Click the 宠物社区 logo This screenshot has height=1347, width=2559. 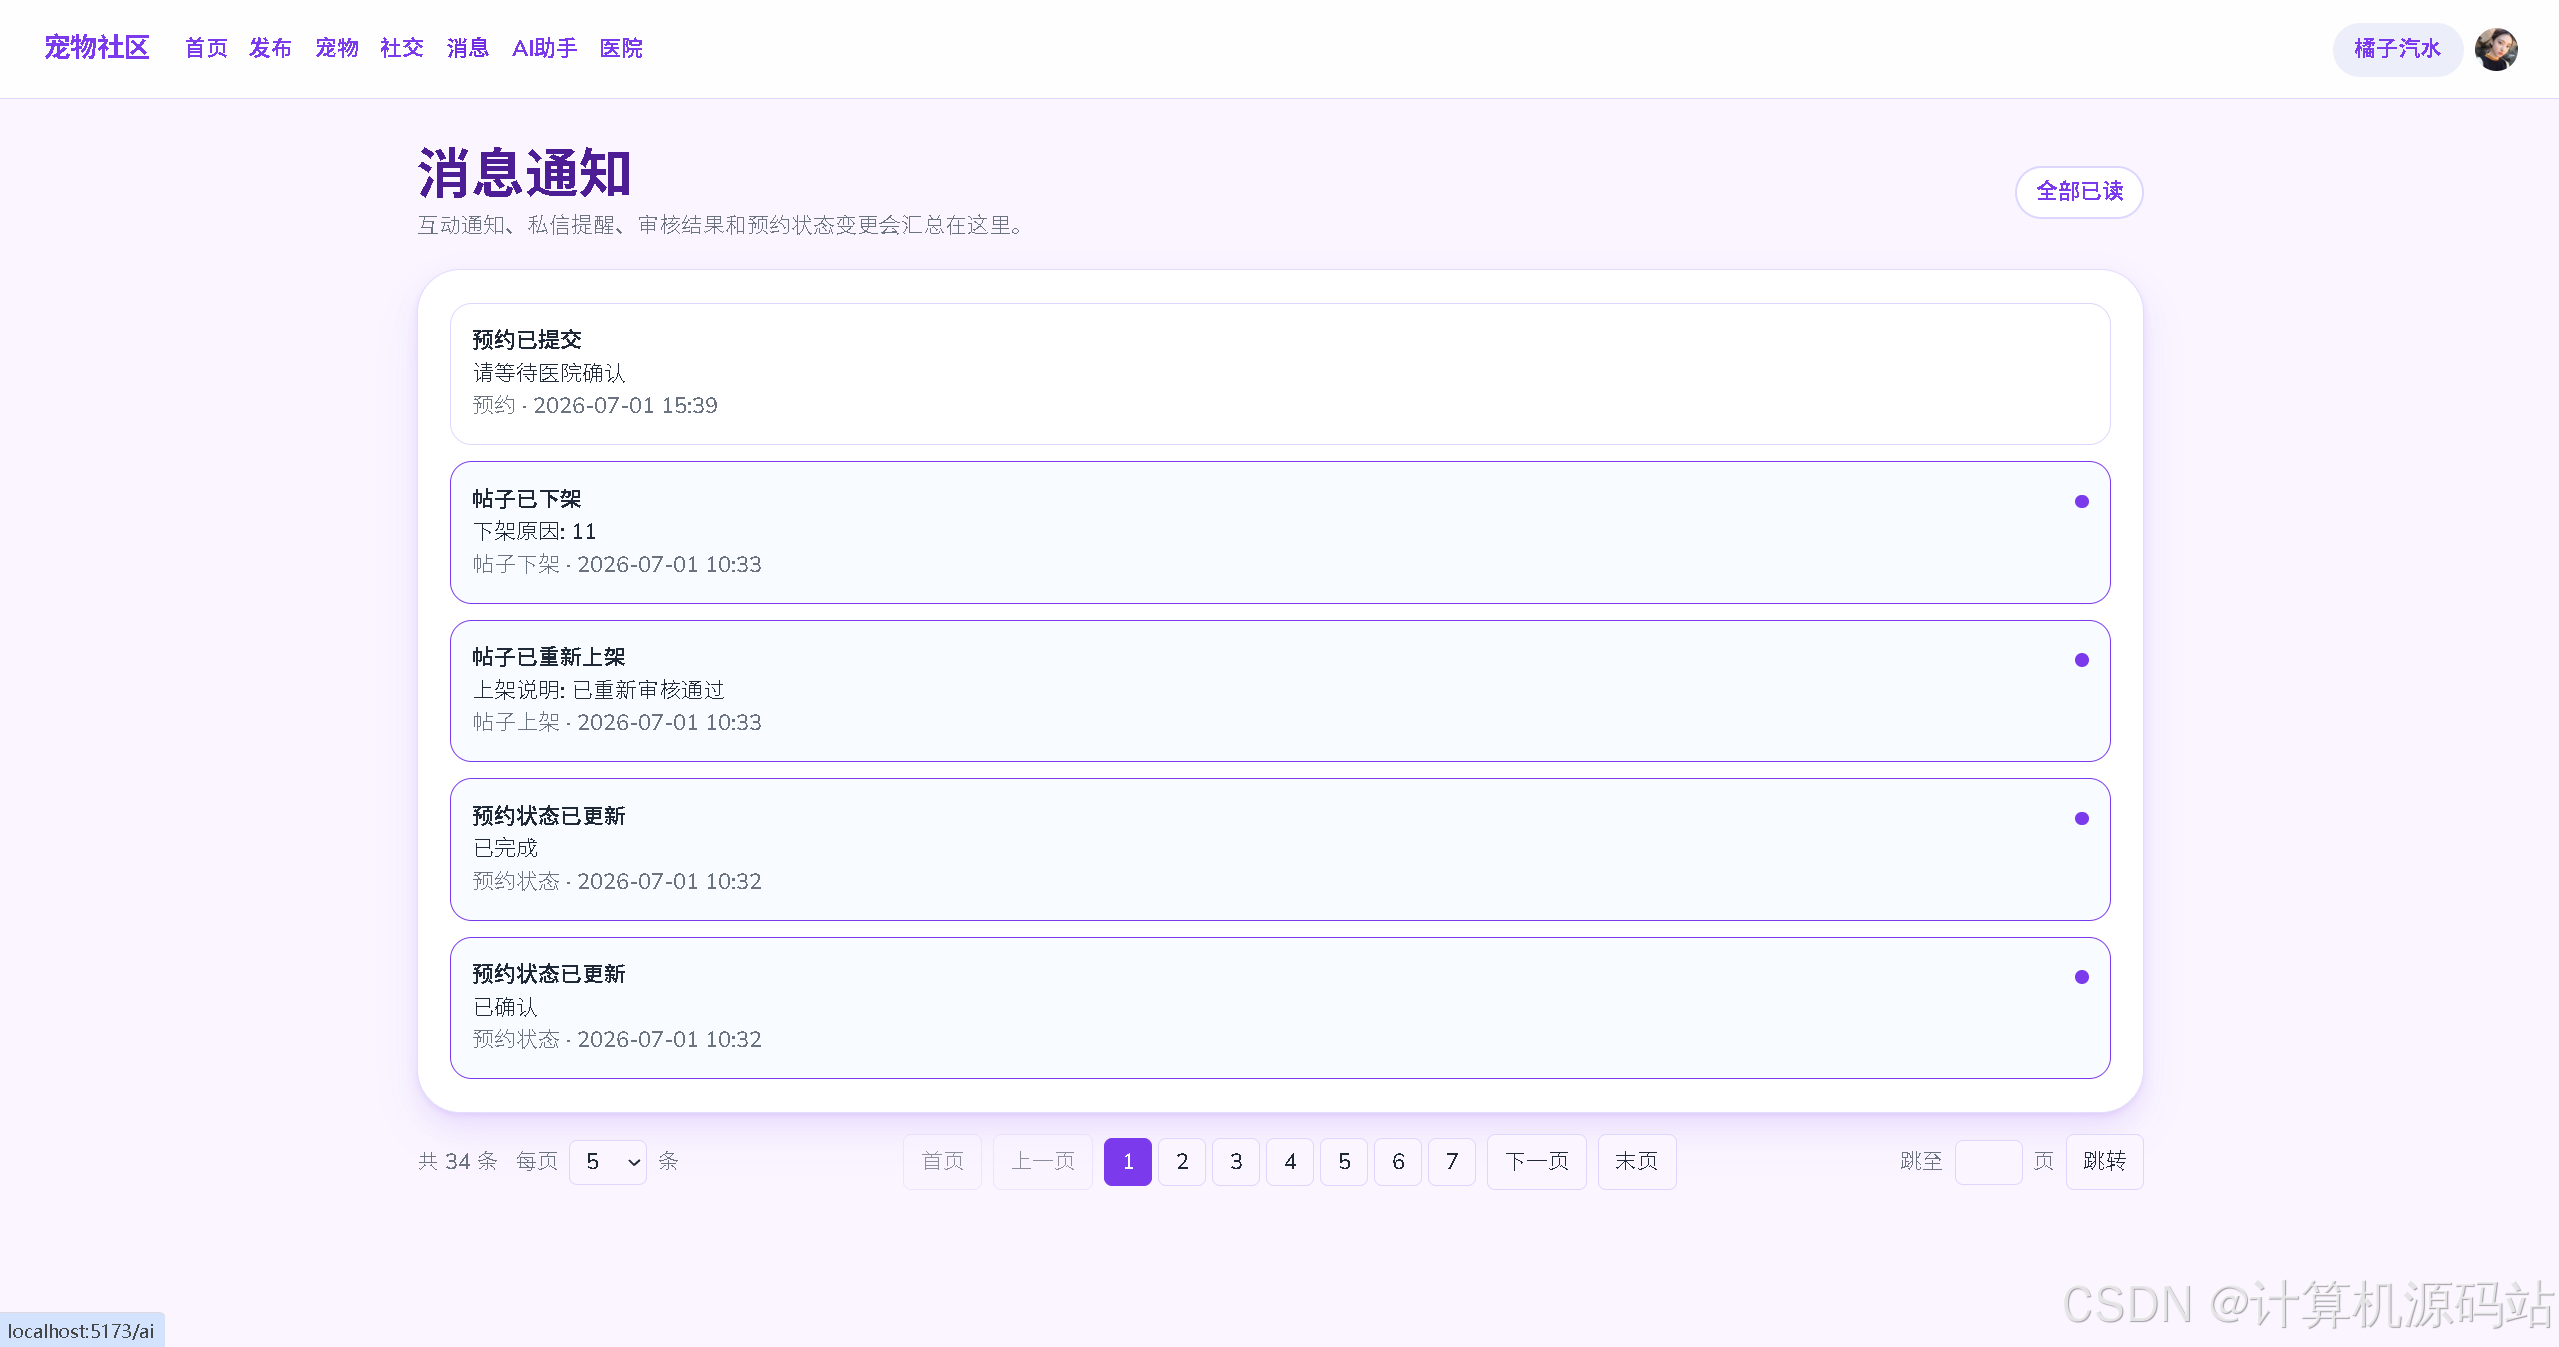coord(97,48)
